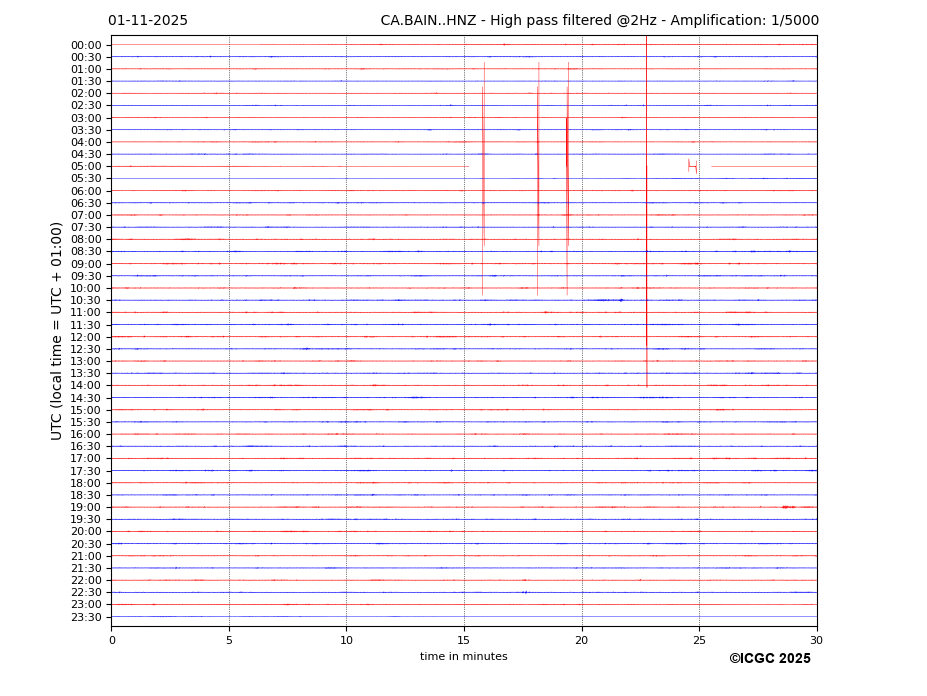The image size is (927, 696).
Task: Click the x-axis tick labeled 30
Action: click(x=816, y=640)
